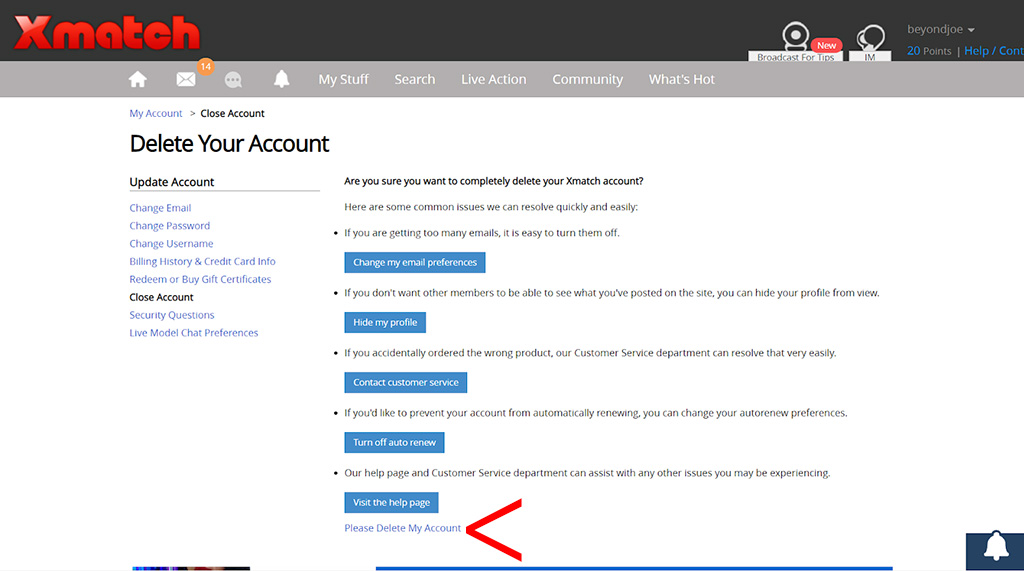Open Redeem or Buy Gift Certificates
This screenshot has width=1024, height=571.
pos(200,279)
